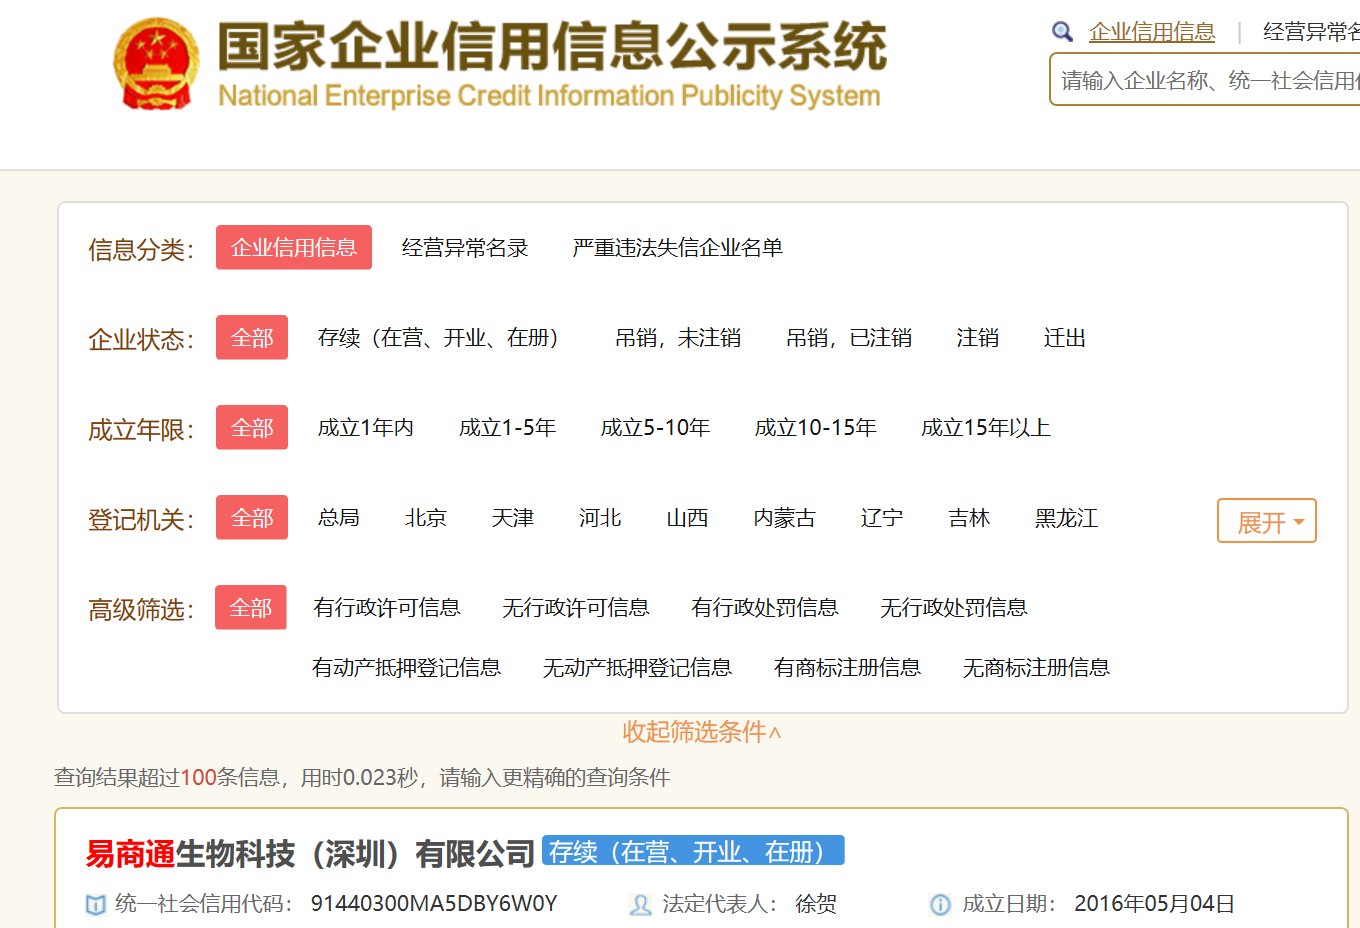Select 北京 as registration authority
The width and height of the screenshot is (1360, 928).
(x=425, y=518)
